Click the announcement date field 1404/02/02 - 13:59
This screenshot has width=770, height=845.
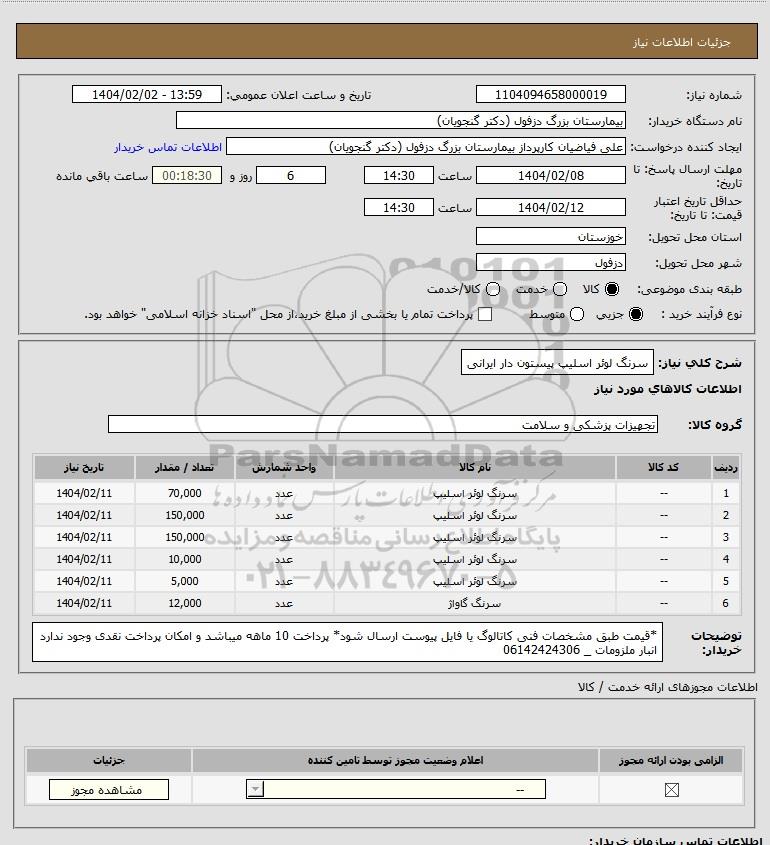147,94
